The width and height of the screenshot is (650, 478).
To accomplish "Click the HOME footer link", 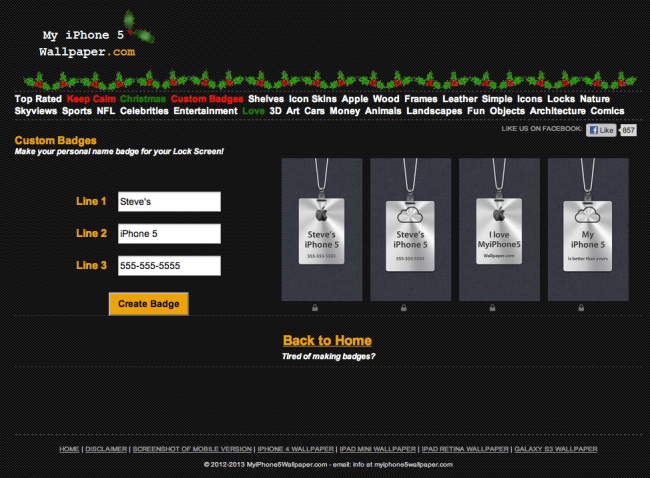I will [69, 449].
